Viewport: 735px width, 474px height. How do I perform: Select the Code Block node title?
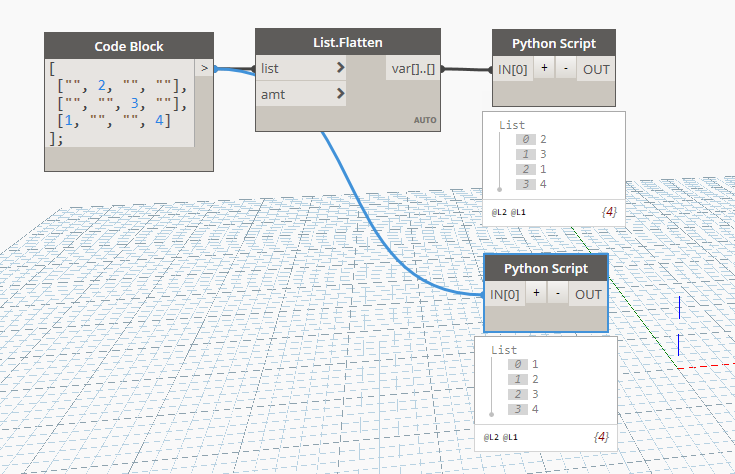(x=129, y=46)
